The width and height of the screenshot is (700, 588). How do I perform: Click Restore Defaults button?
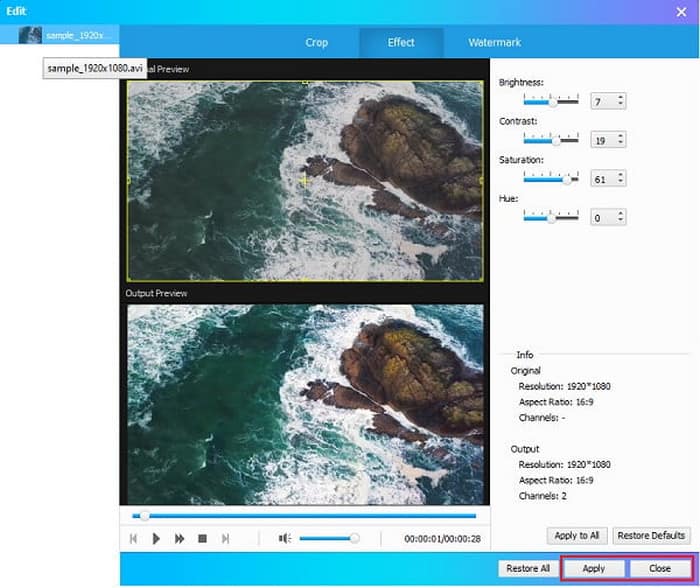651,535
